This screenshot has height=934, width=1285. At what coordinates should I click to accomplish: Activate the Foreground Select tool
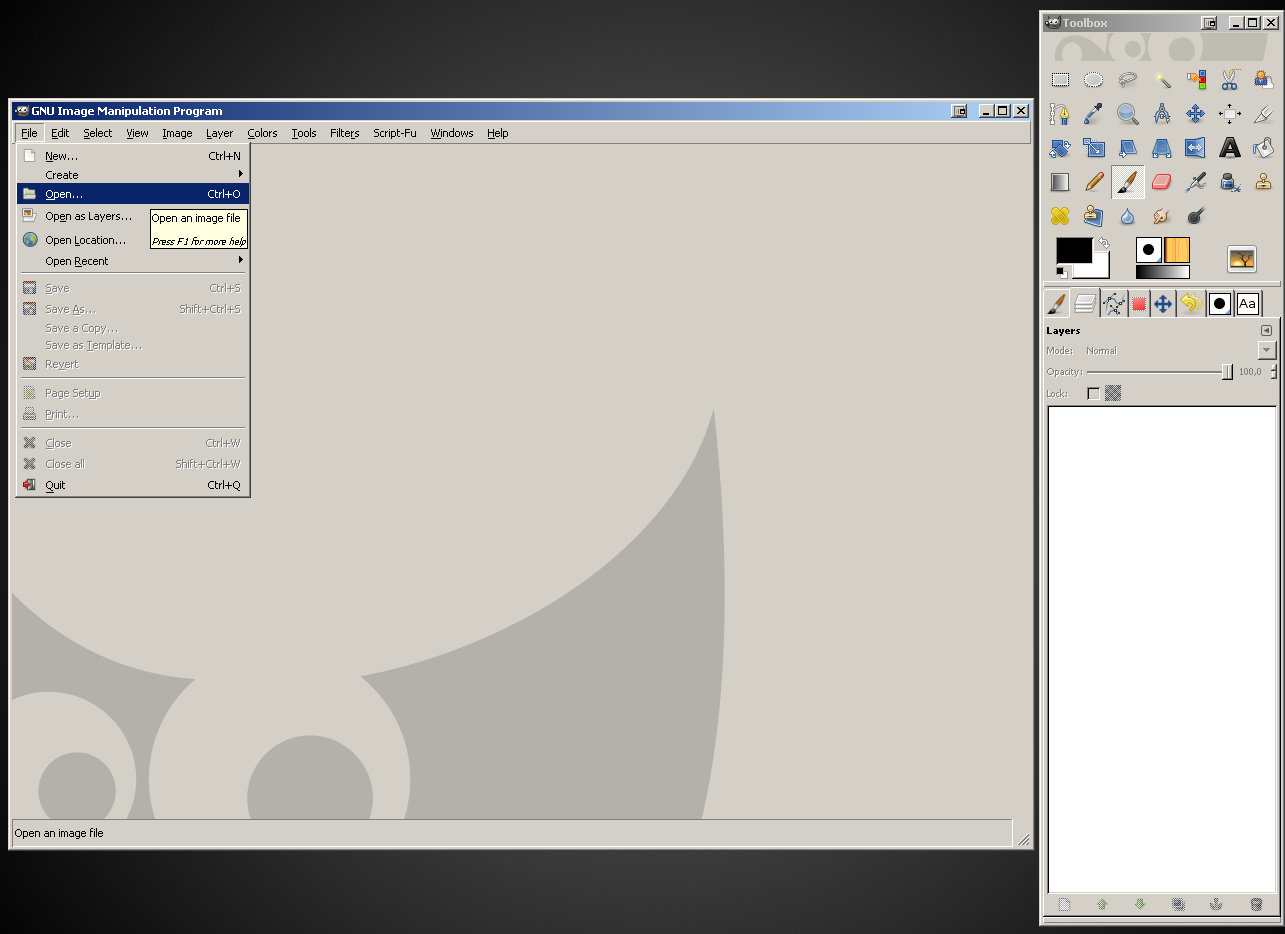point(1263,81)
